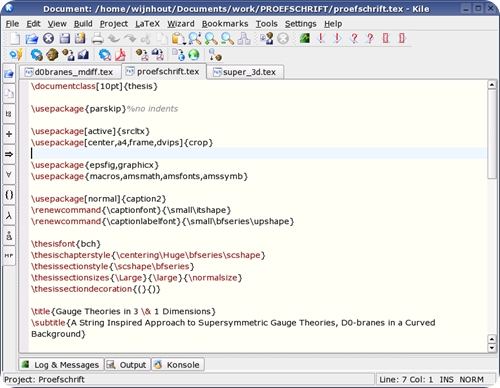500x388 pixels.
Task: Compile with PDFLaTeX gear icon
Action: tap(105, 55)
